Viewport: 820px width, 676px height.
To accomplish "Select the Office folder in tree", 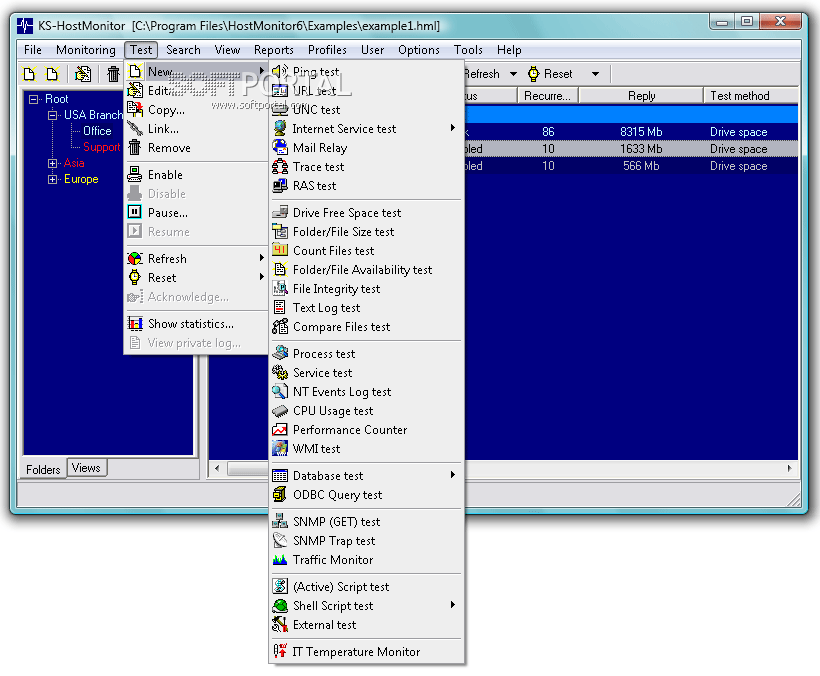I will tap(97, 131).
